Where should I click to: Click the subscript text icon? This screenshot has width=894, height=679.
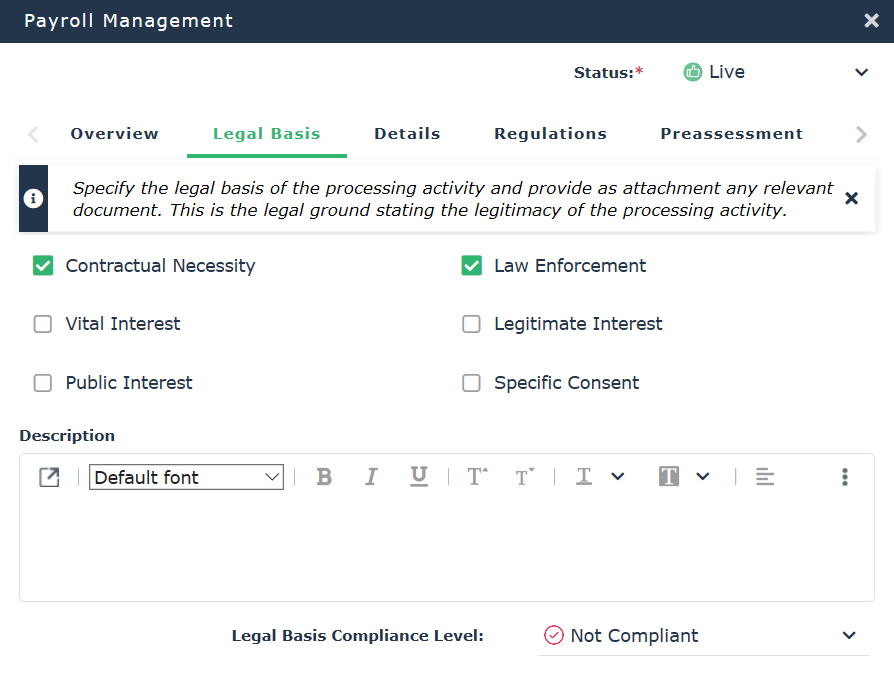click(x=524, y=477)
